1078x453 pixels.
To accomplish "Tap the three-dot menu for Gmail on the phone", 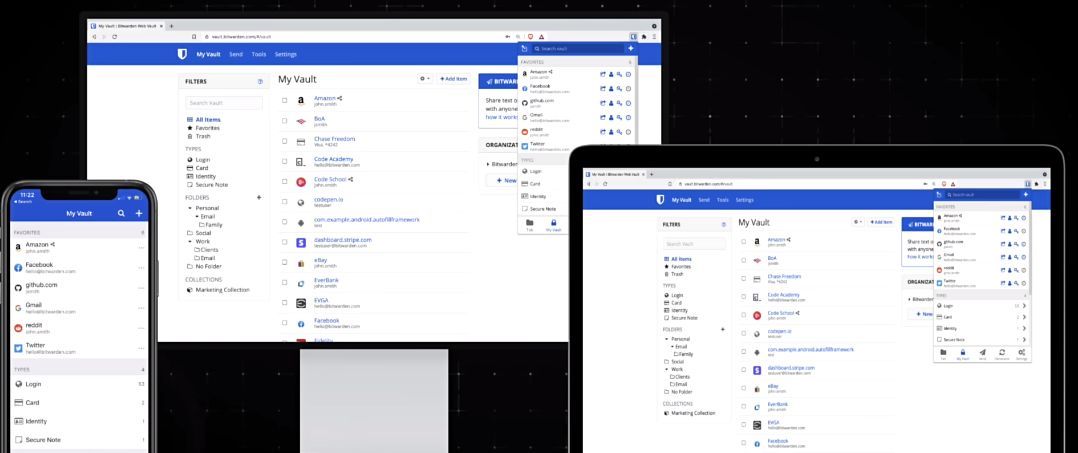I will (141, 308).
